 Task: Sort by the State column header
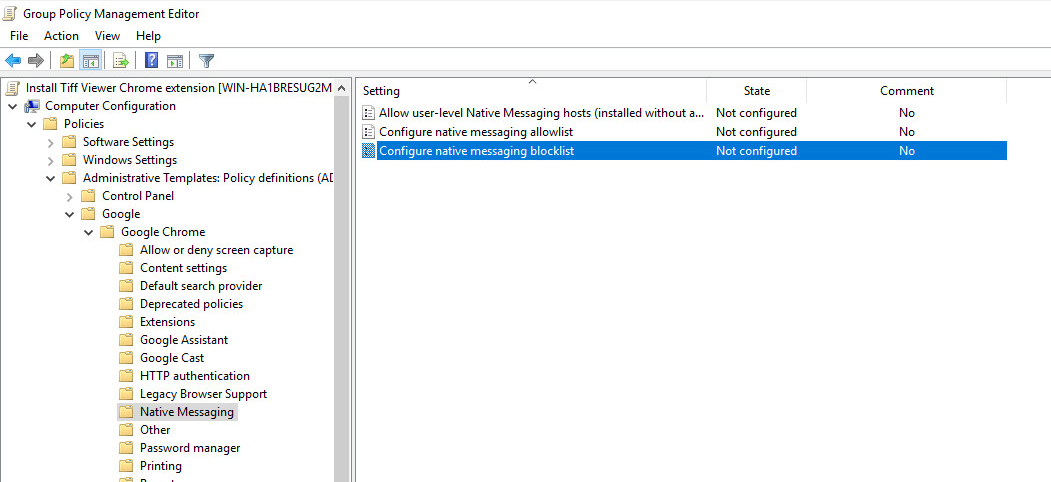coord(756,91)
